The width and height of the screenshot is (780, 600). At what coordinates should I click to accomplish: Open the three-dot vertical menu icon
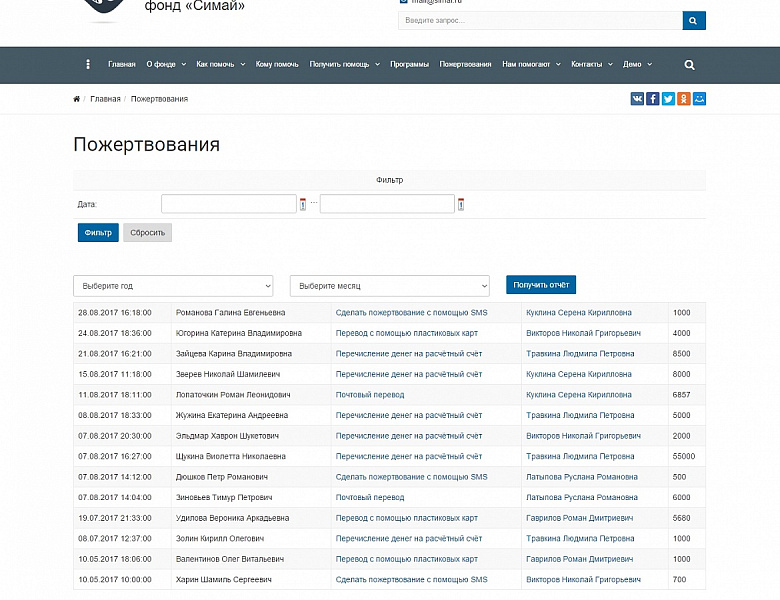tap(88, 65)
